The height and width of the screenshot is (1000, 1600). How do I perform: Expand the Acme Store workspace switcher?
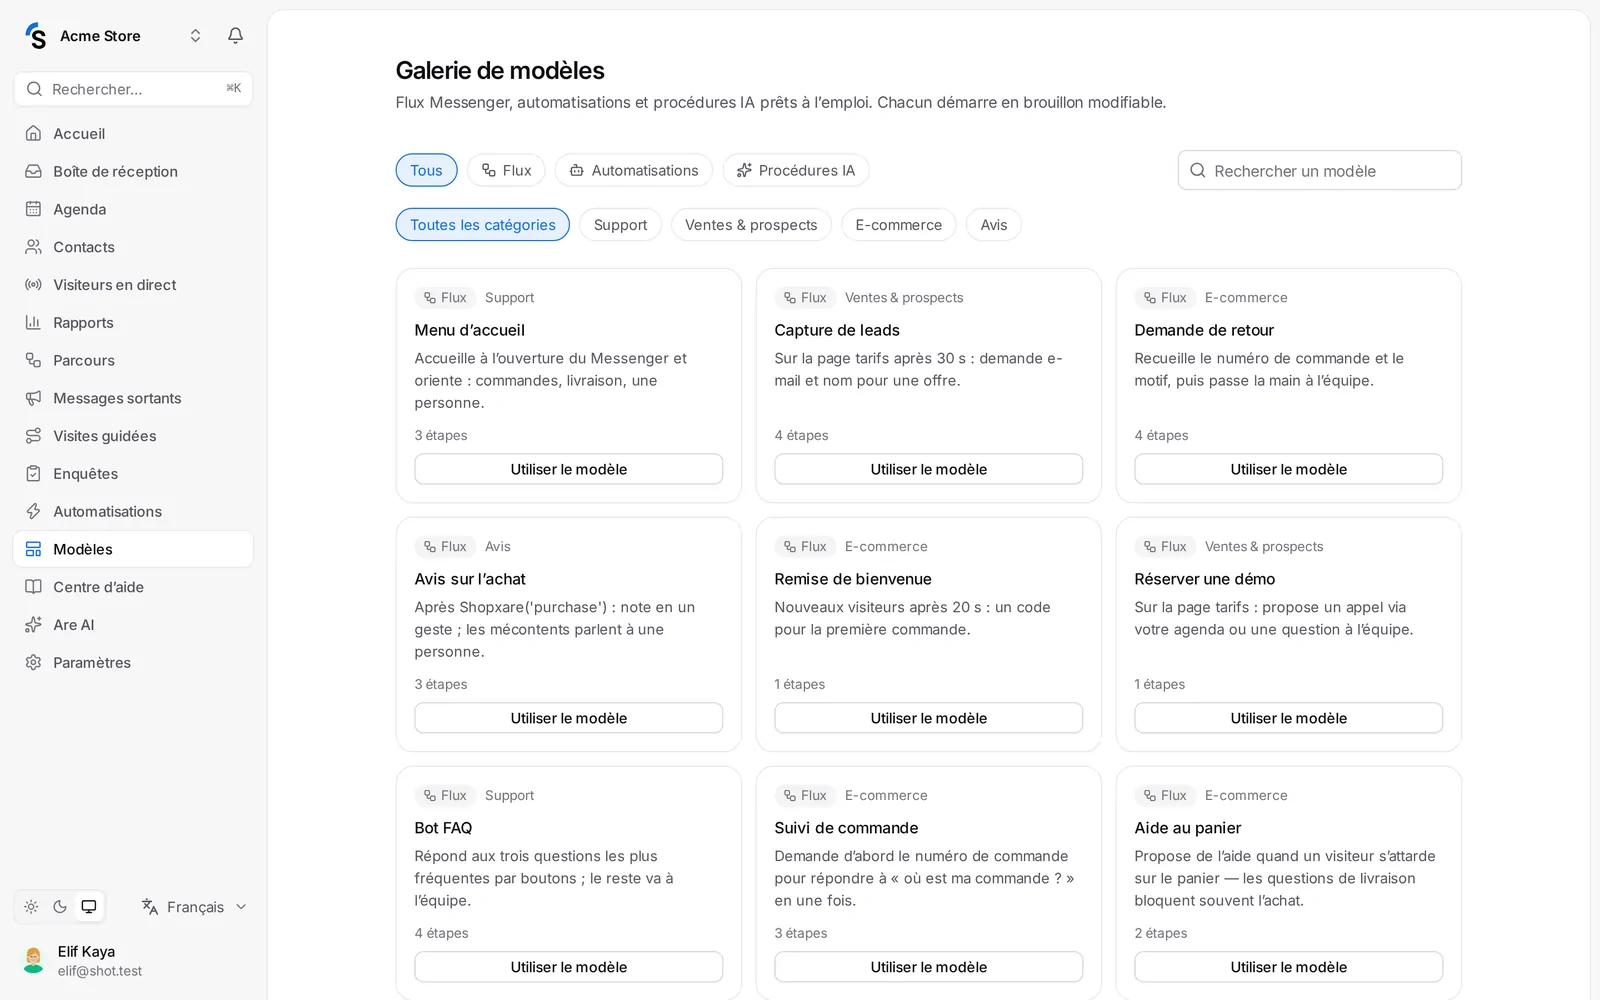click(x=195, y=36)
